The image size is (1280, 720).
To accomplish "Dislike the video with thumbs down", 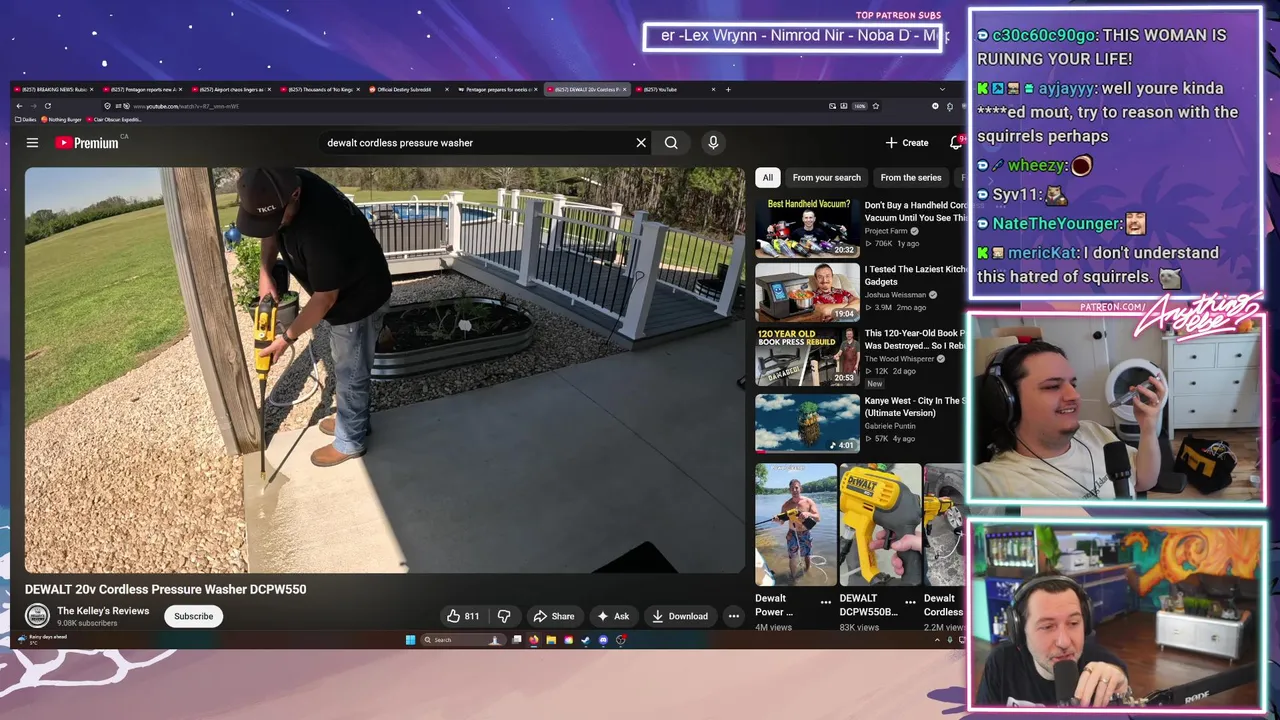I will tap(504, 616).
